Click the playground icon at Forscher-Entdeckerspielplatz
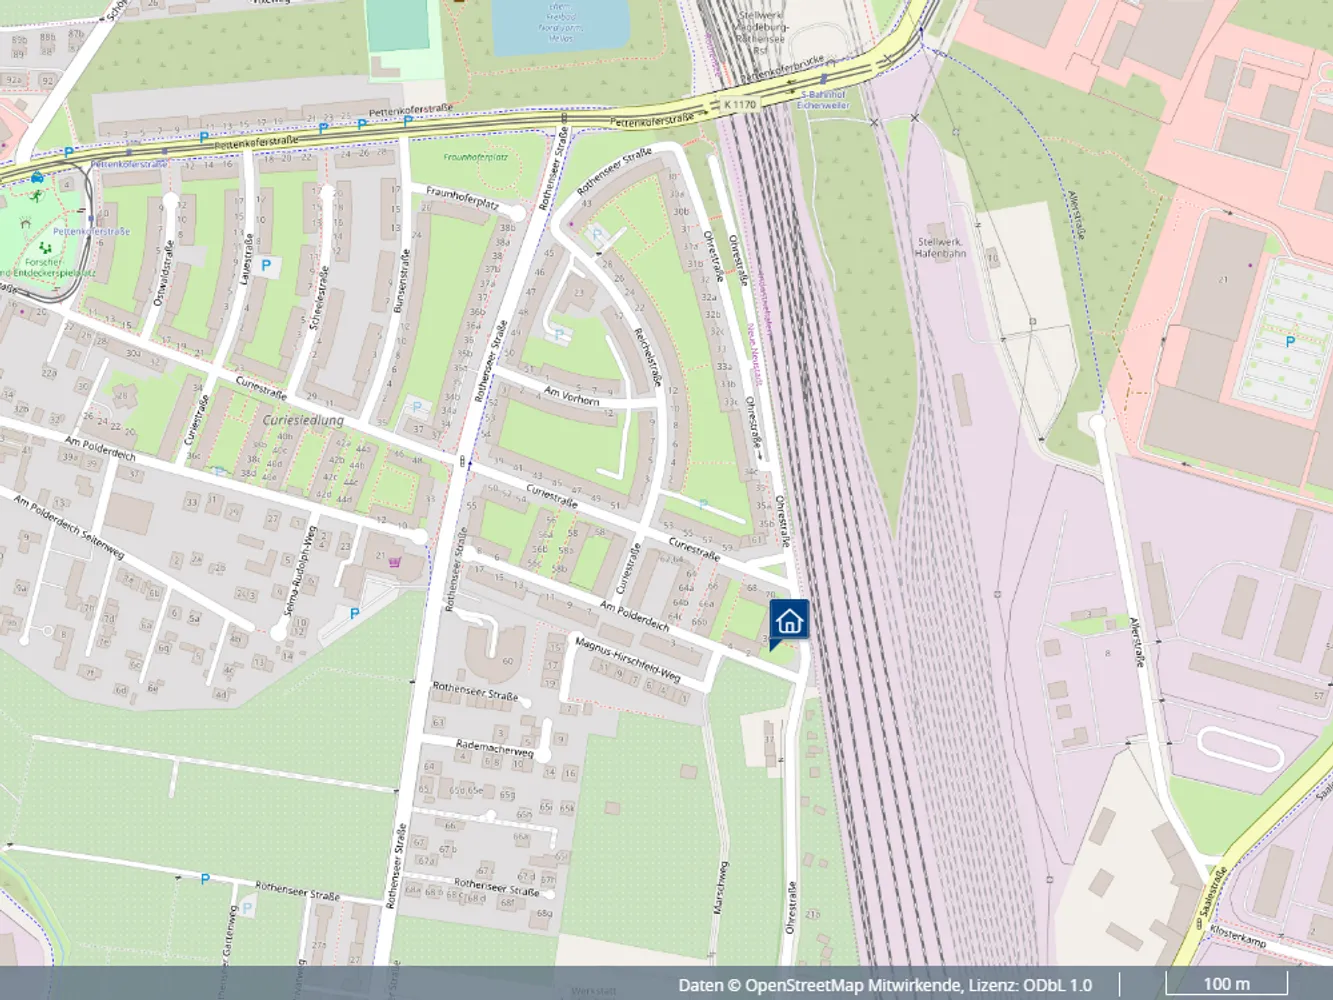This screenshot has height=1000, width=1333. (44, 246)
